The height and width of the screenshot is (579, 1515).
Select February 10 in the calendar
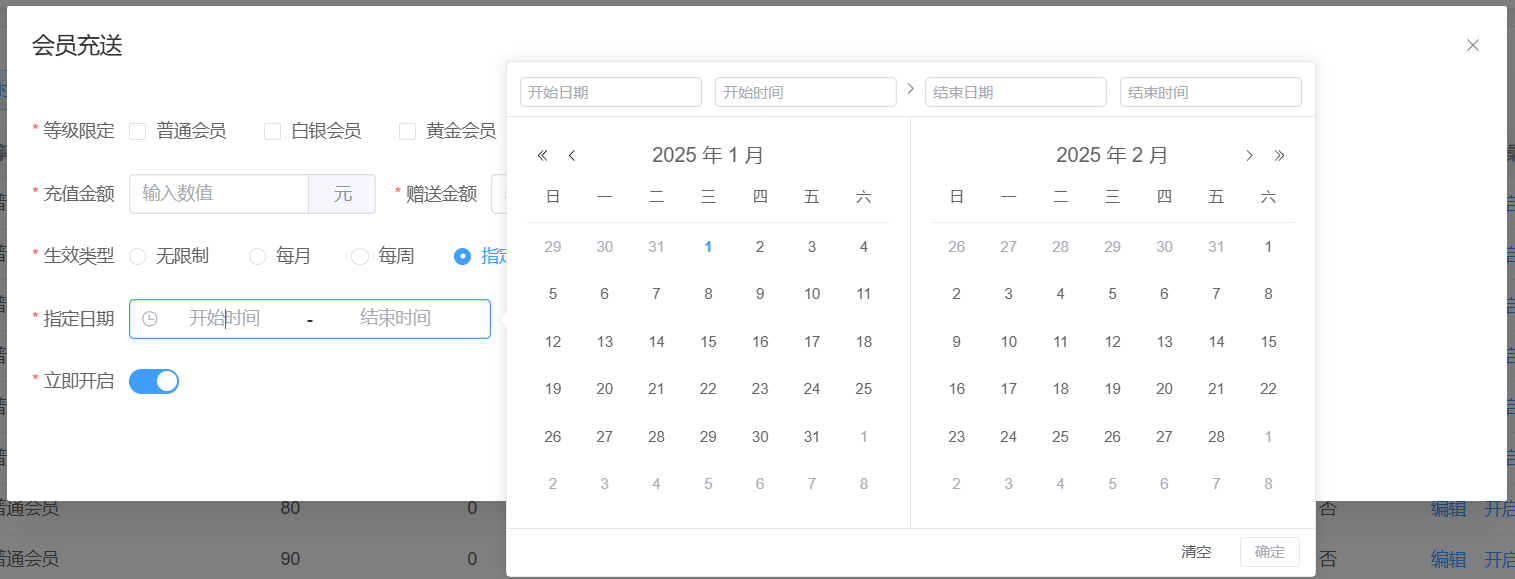click(1009, 342)
